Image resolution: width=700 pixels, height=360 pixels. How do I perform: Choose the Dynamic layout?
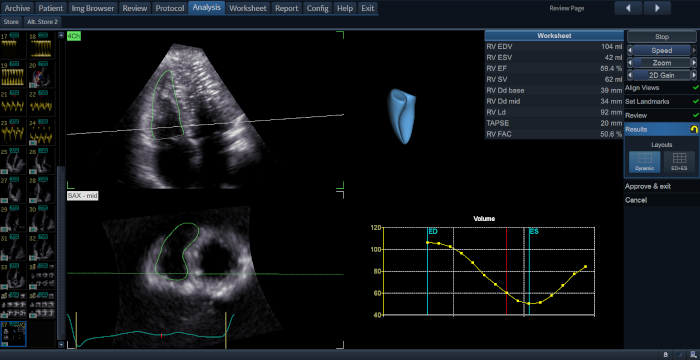[x=645, y=162]
